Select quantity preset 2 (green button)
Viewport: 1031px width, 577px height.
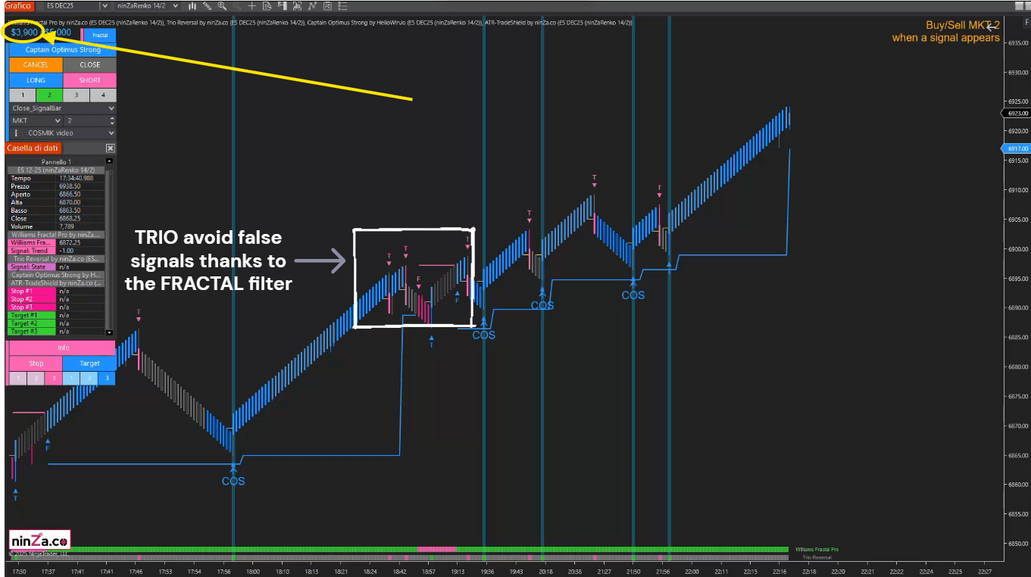click(x=49, y=95)
